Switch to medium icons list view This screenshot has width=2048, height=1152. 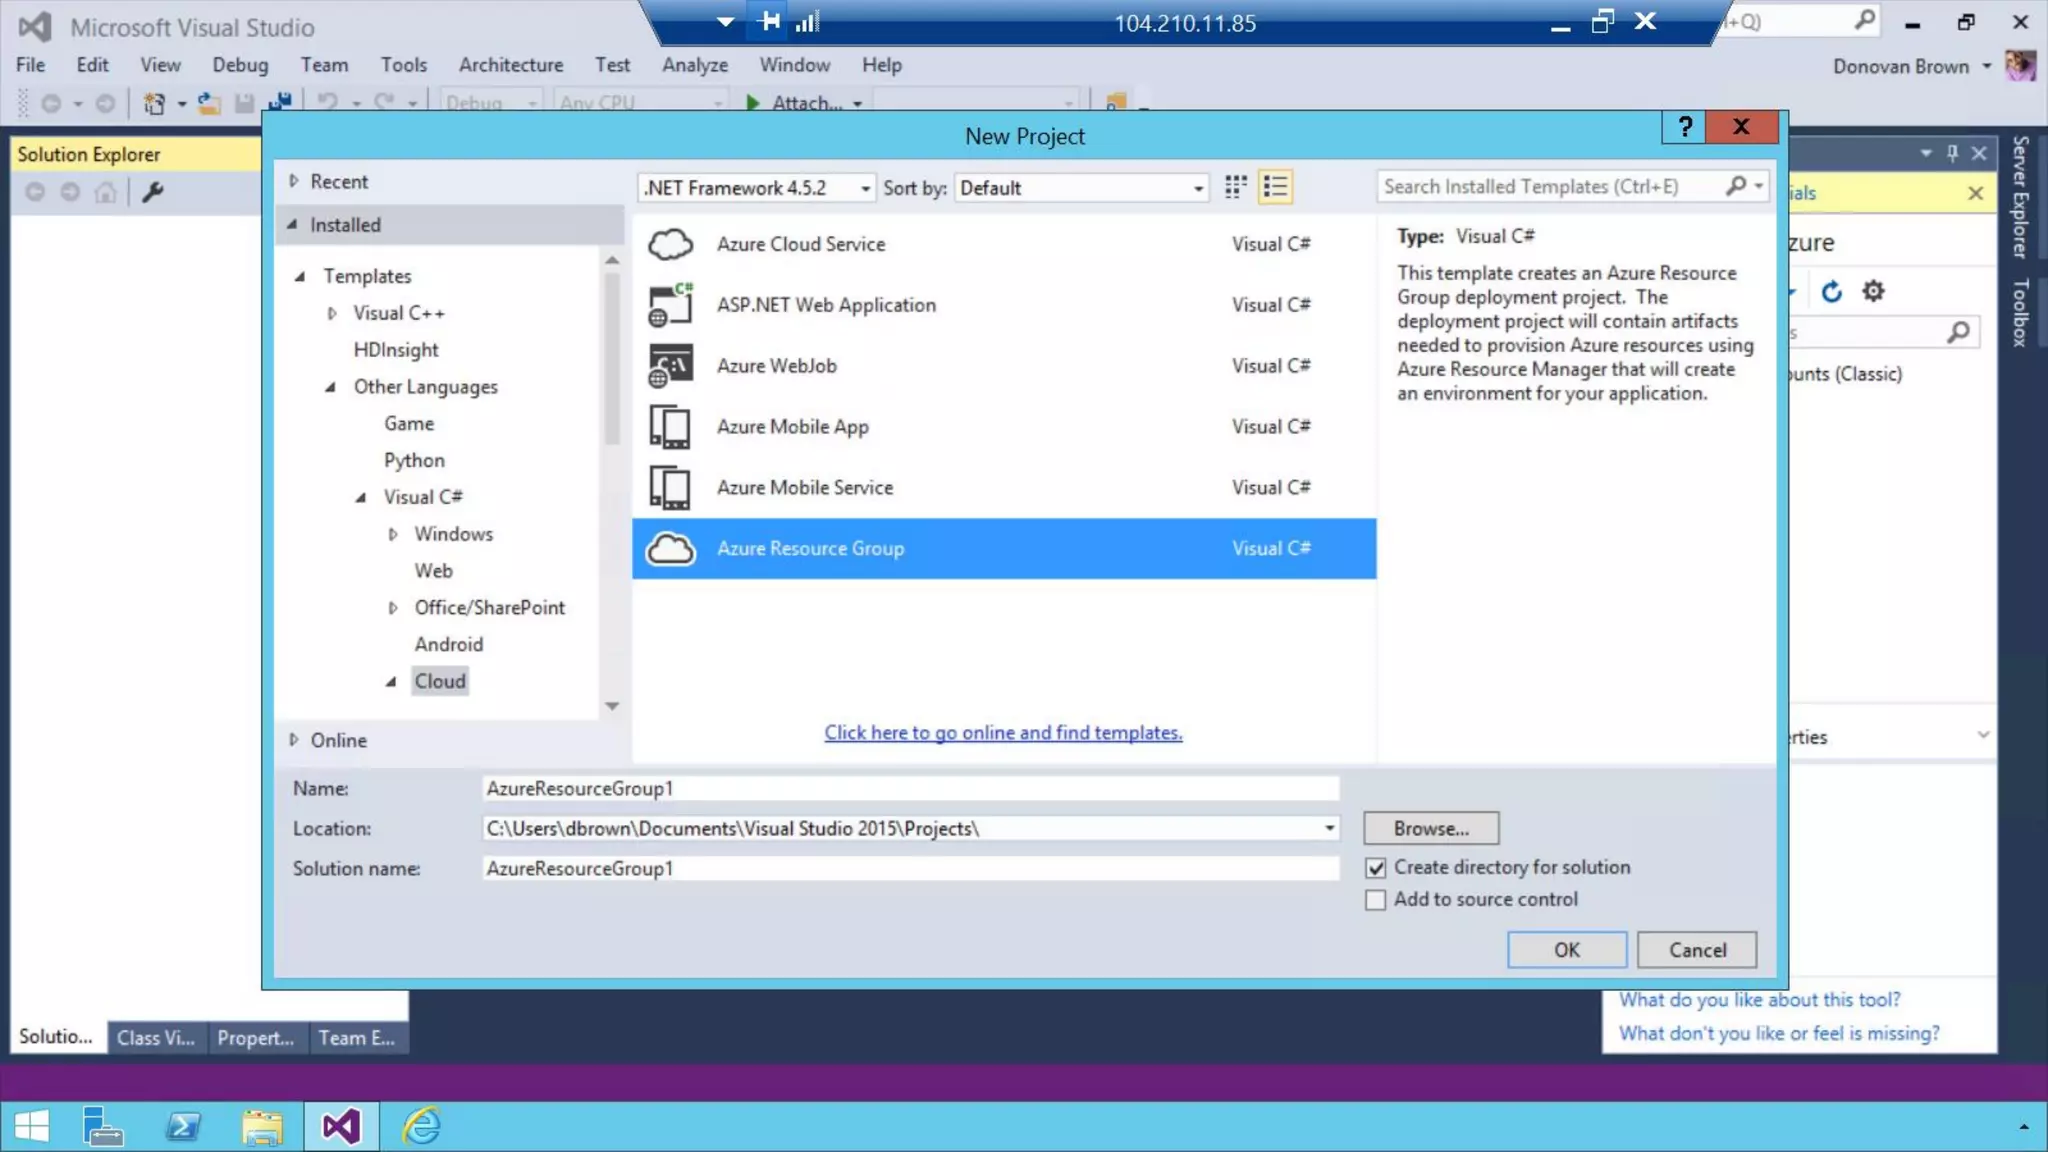point(1275,187)
